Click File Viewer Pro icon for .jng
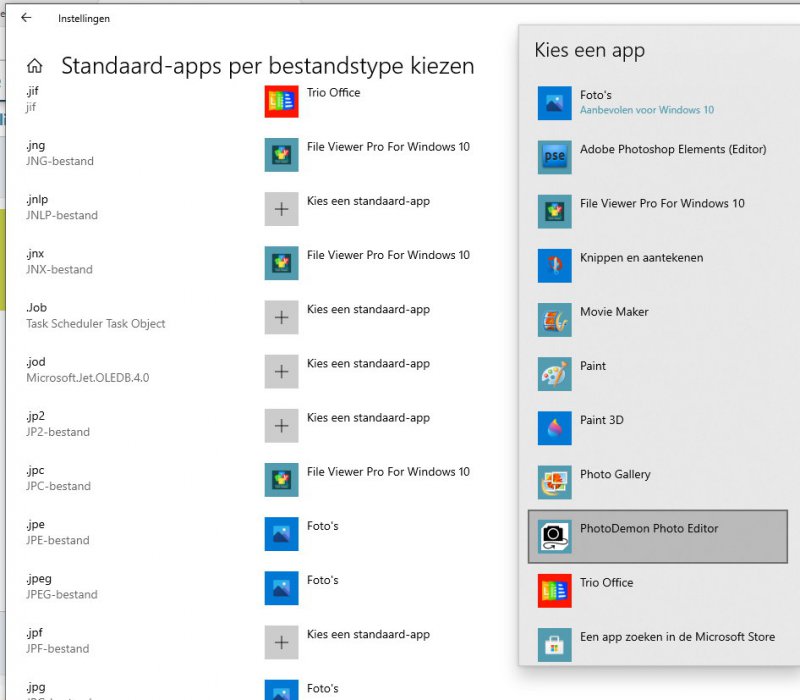800x700 pixels. tap(281, 155)
